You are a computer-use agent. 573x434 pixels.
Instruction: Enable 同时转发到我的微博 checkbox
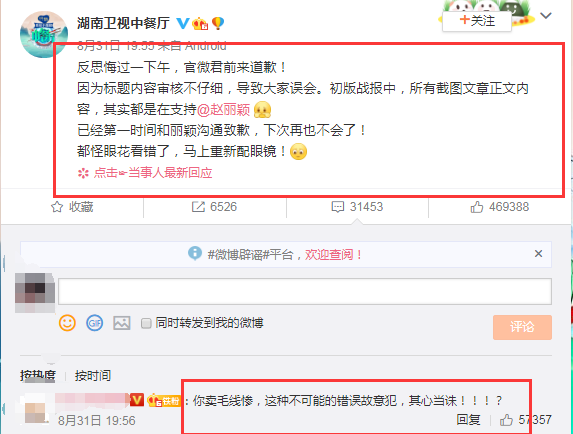click(146, 323)
